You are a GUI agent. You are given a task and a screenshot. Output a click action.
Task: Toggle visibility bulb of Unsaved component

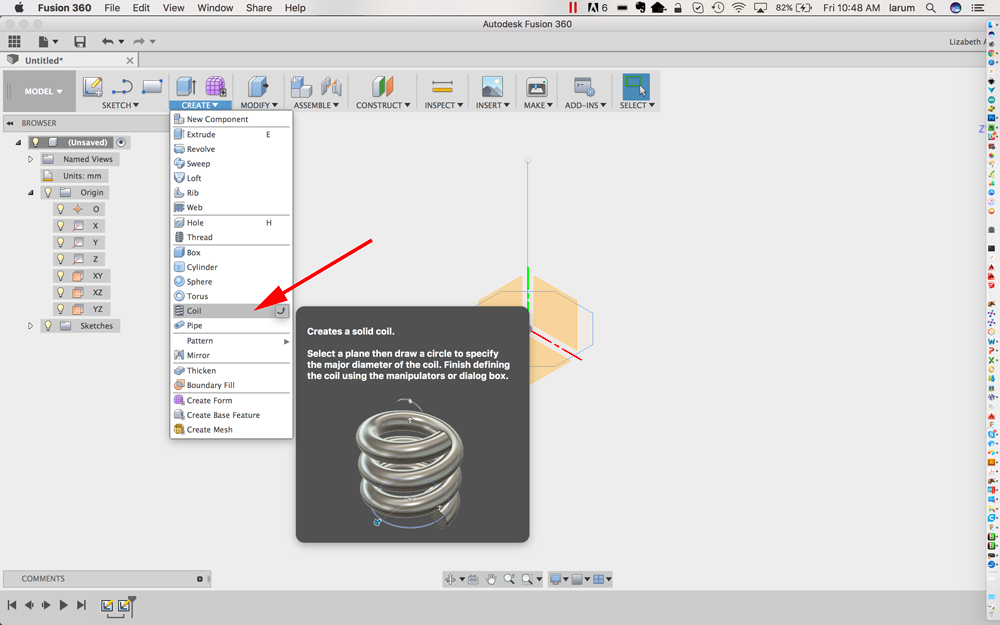36,142
